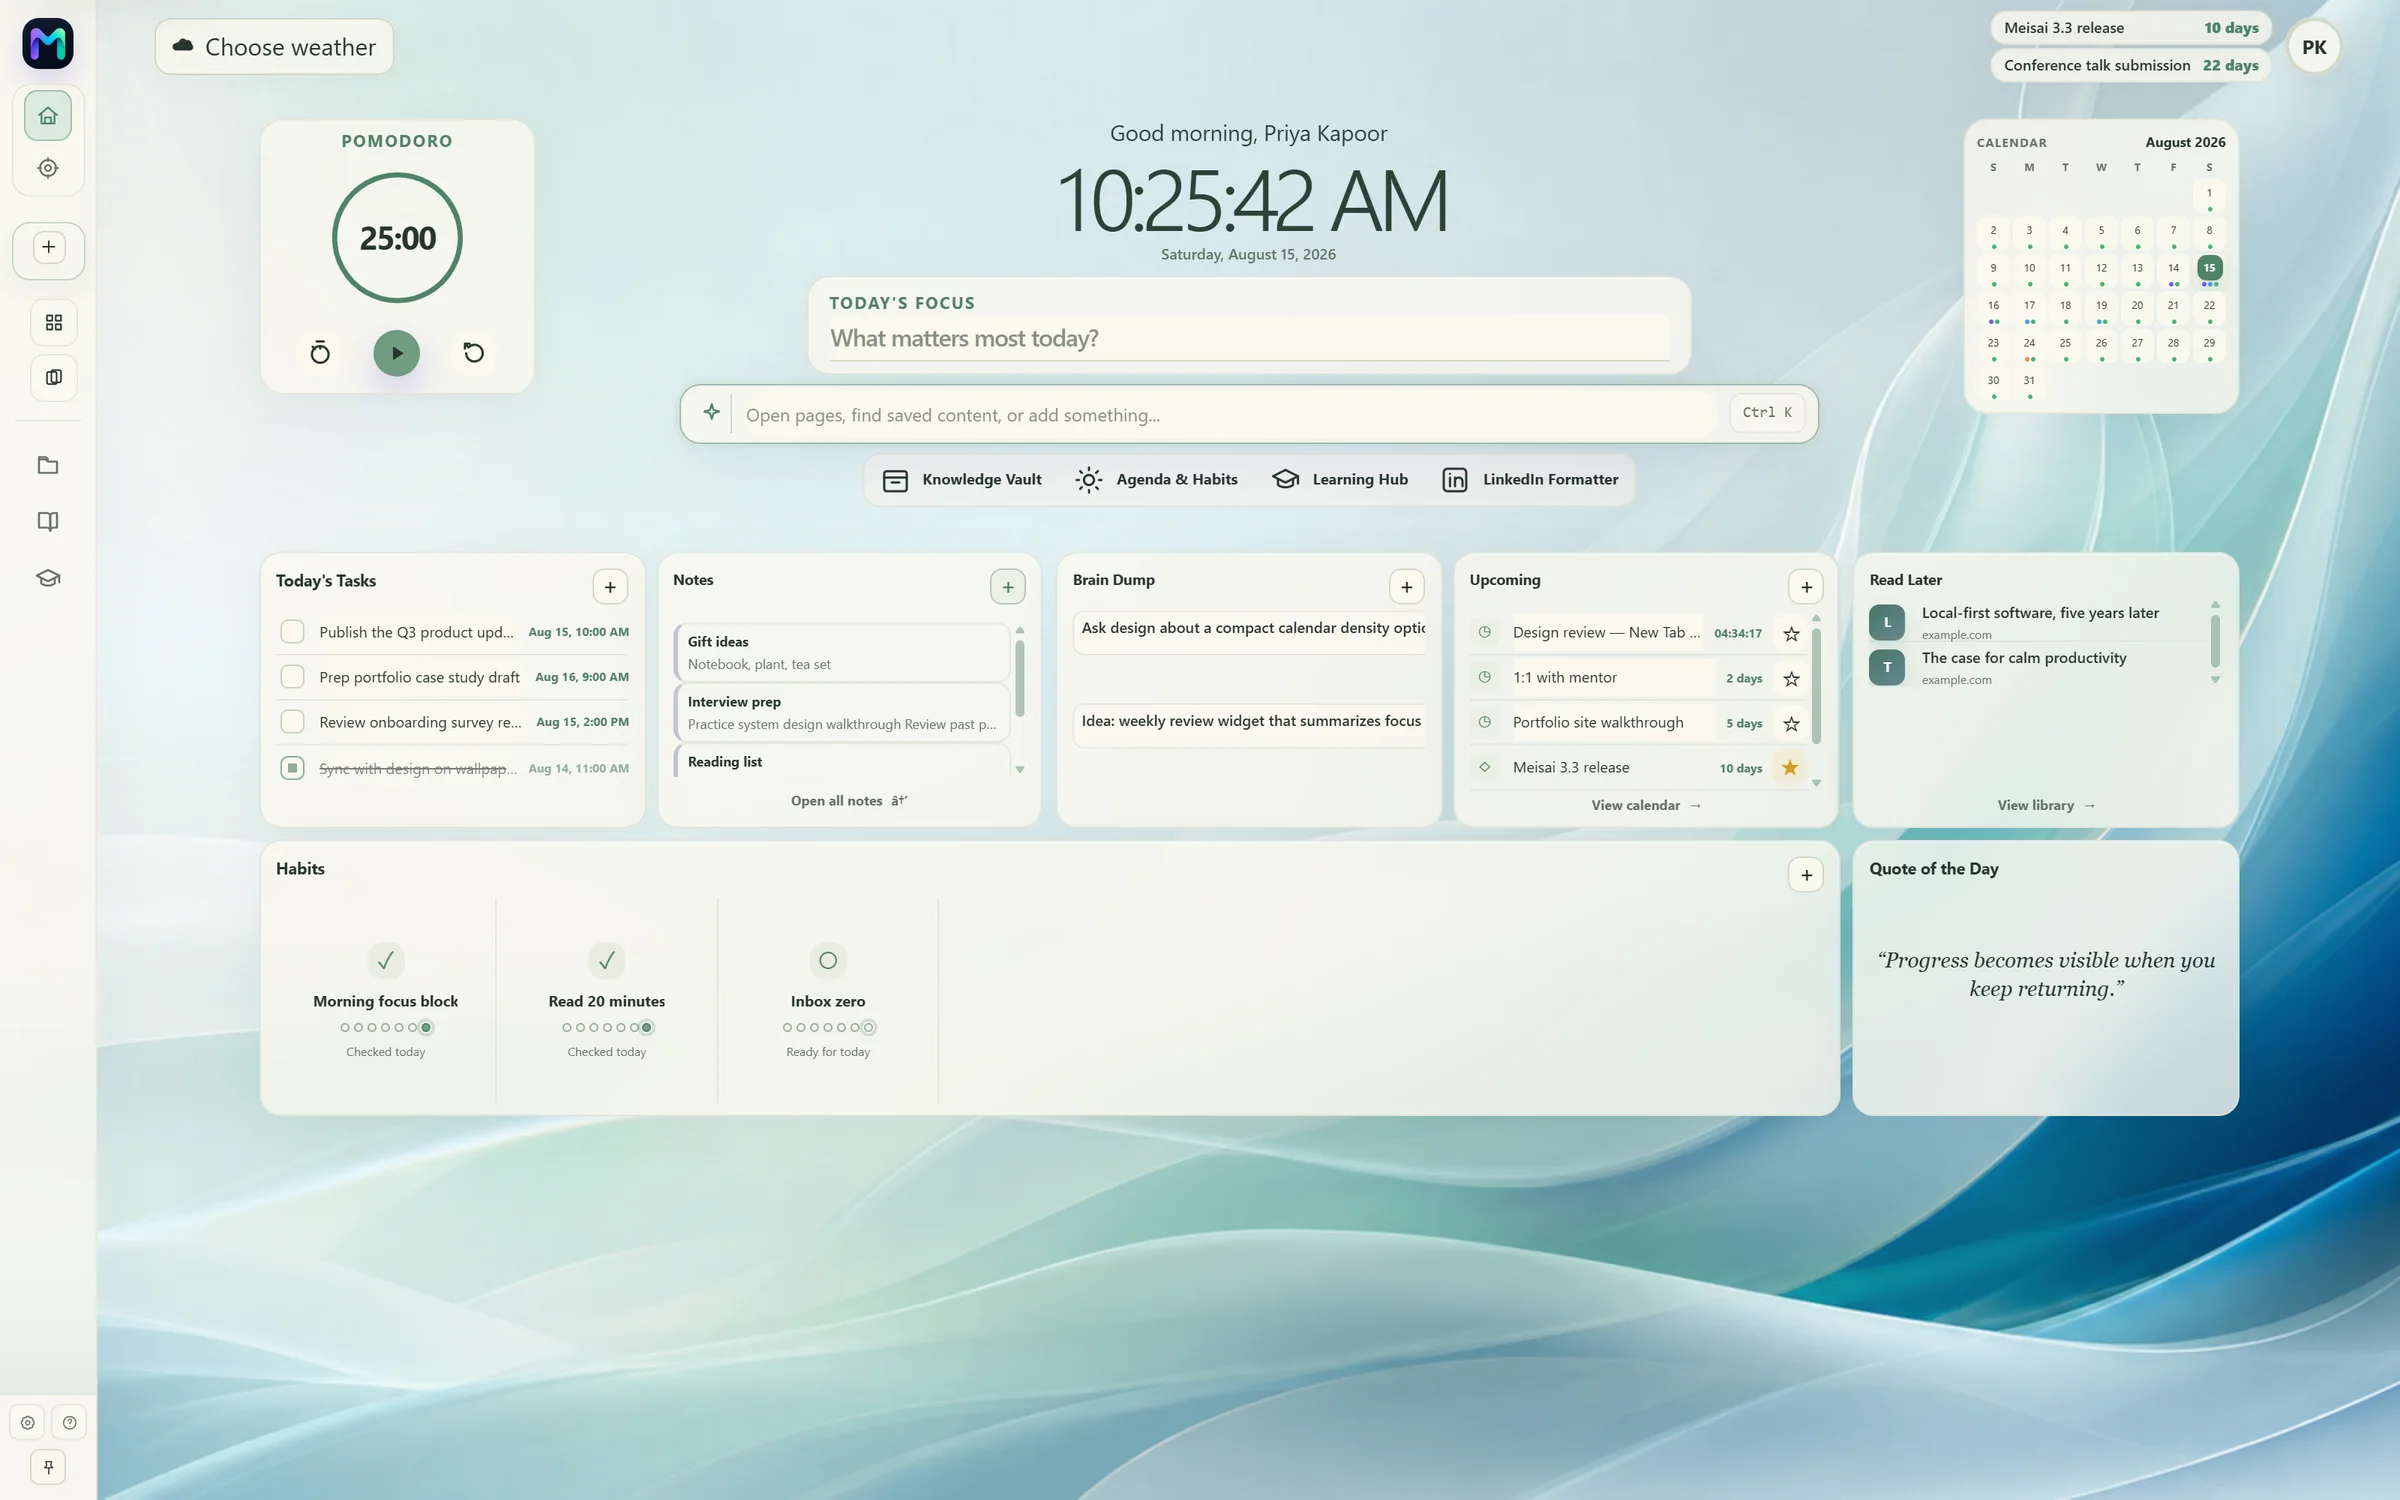The width and height of the screenshot is (2400, 1500).
Task: Open weekly review widget idea entry
Action: [1249, 726]
